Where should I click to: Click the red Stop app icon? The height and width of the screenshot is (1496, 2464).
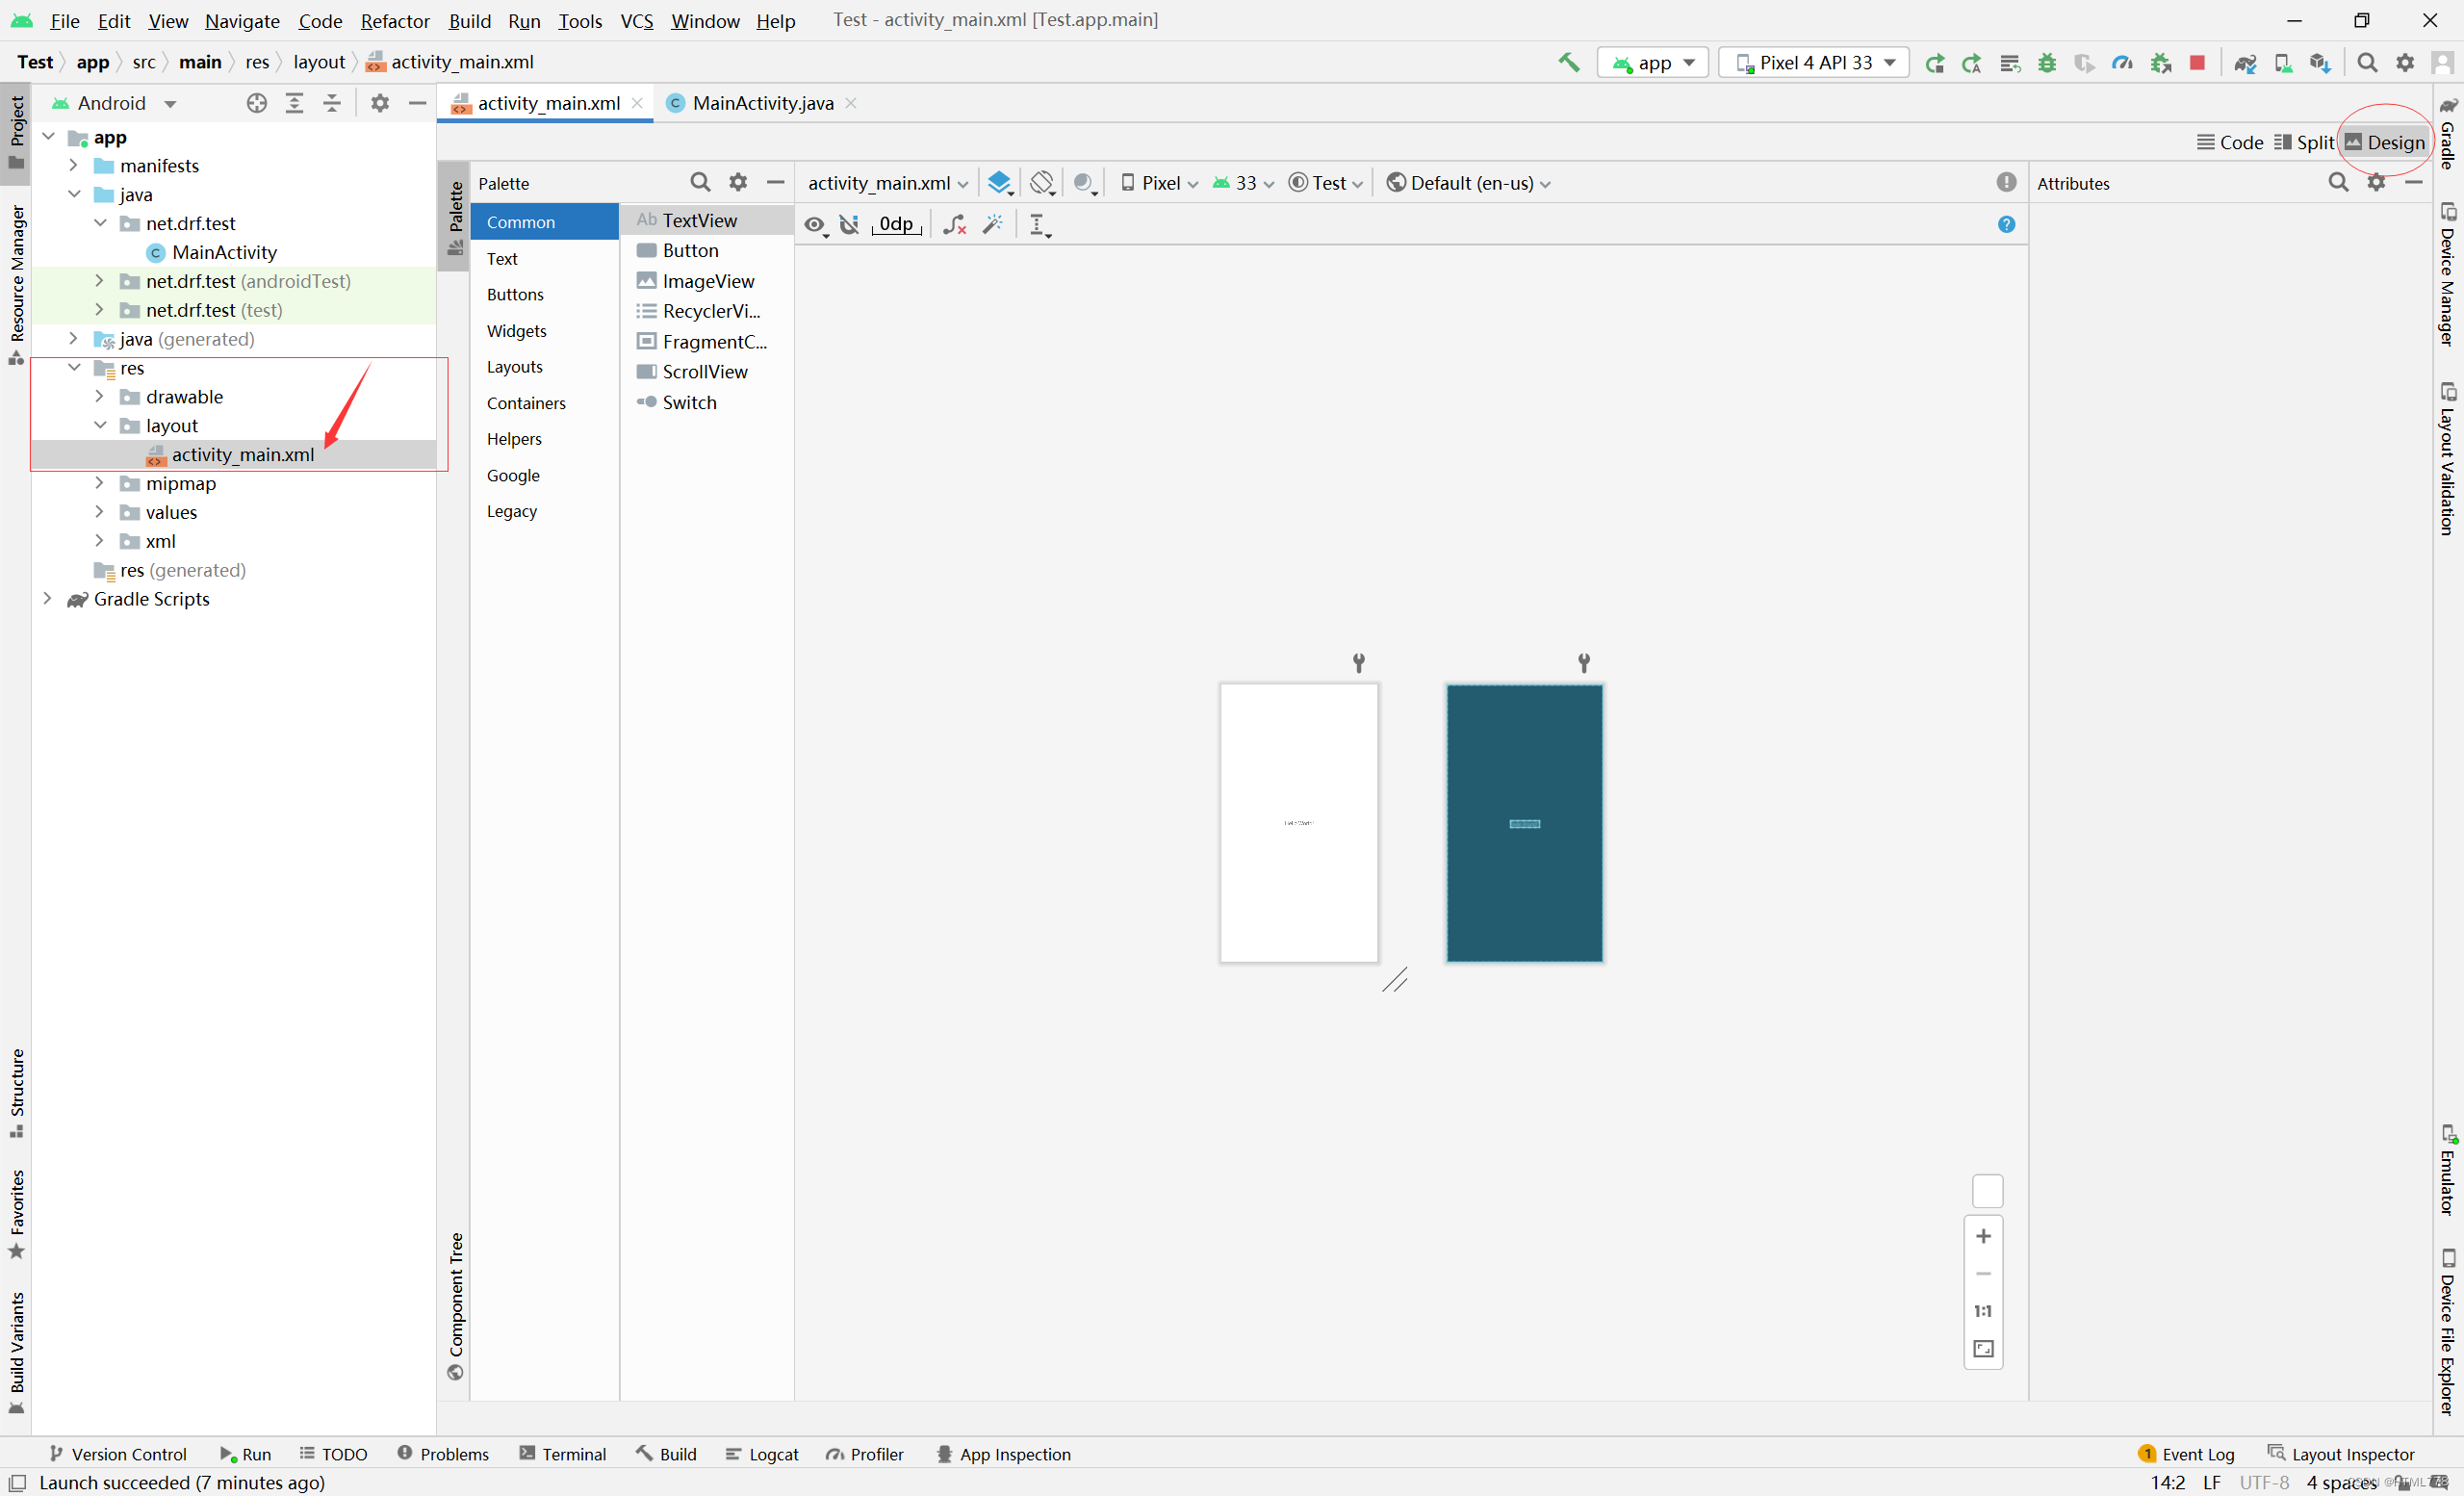2197,63
